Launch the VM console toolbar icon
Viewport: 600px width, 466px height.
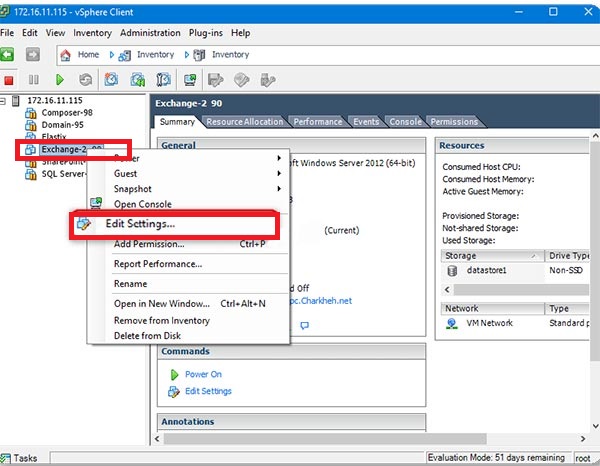190,80
